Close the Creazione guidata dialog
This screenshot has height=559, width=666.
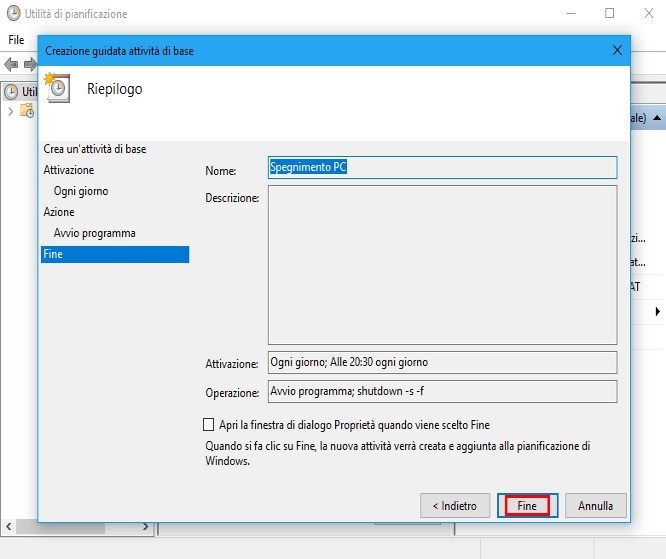(x=616, y=50)
